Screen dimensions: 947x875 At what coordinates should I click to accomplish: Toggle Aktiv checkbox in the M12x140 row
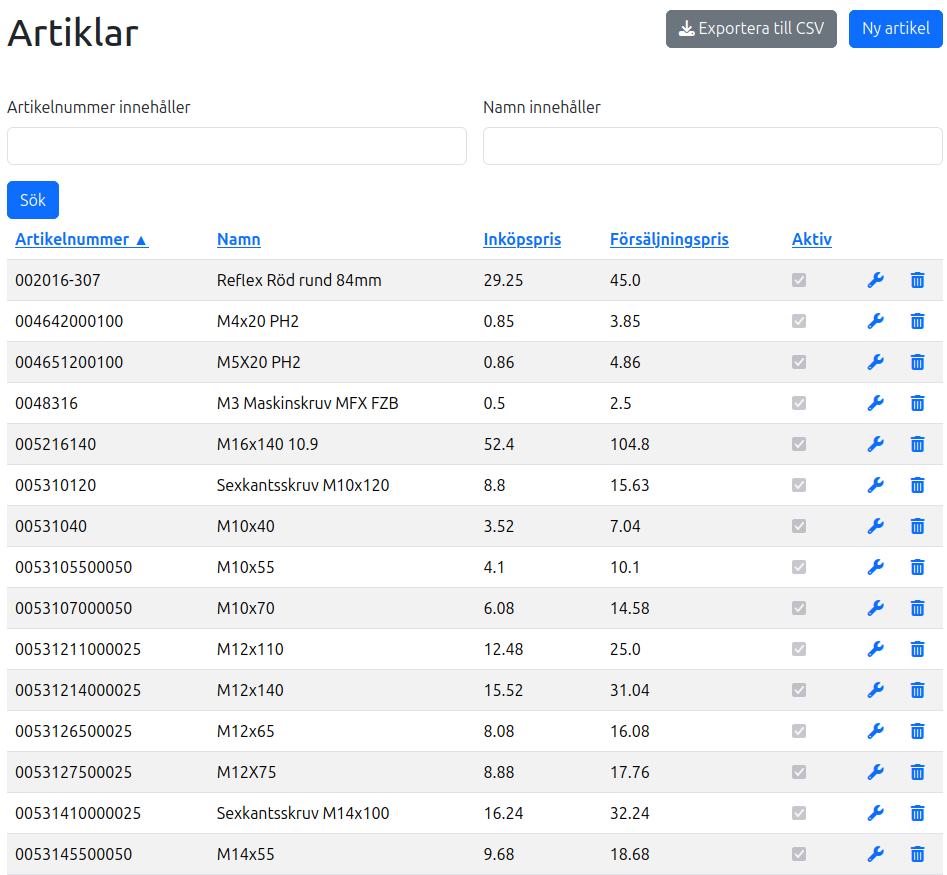pos(799,690)
